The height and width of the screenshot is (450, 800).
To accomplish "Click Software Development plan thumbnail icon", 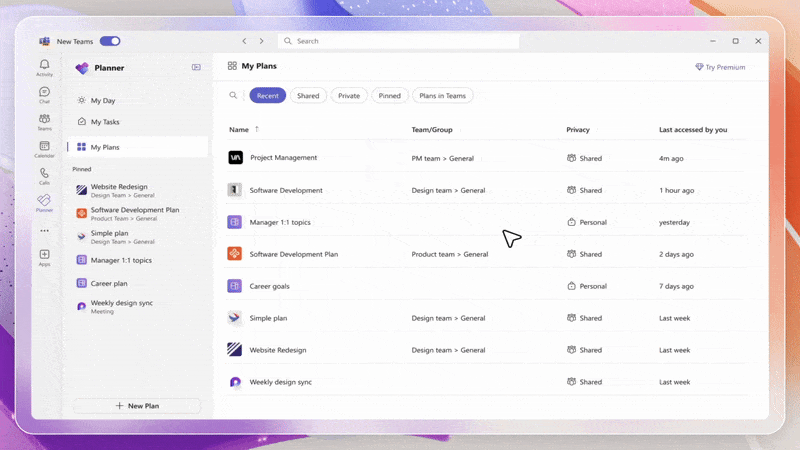I will tap(235, 190).
